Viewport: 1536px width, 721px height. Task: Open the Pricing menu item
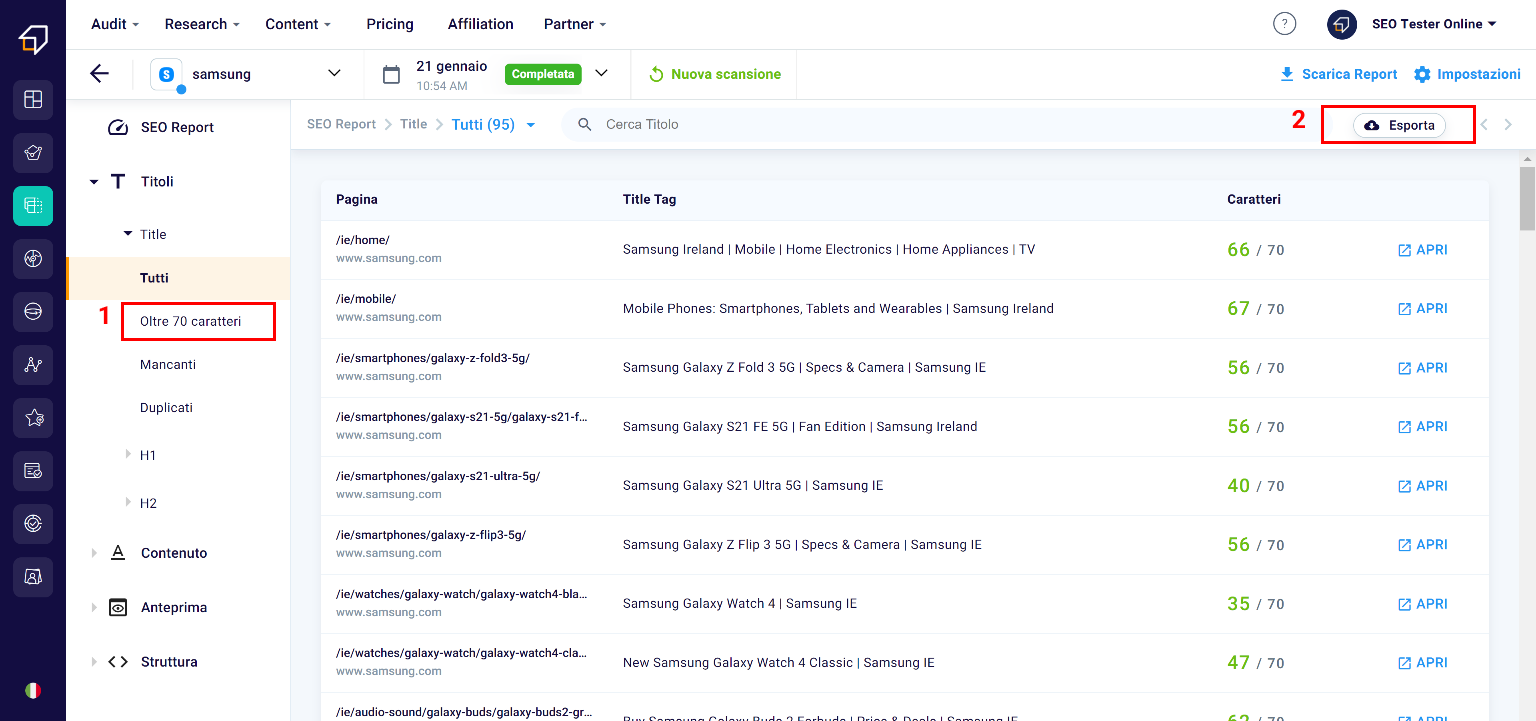[389, 24]
